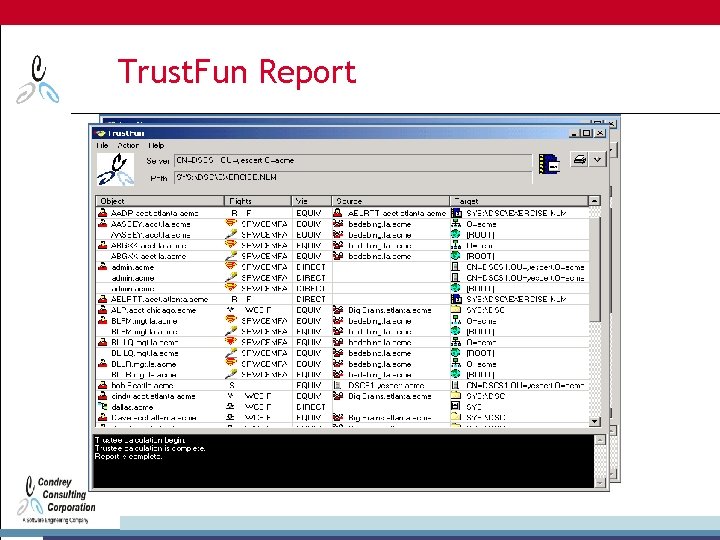Click the folder icon in the ALP.acct.chicago row
This screenshot has width=720, height=540.
tap(456, 309)
